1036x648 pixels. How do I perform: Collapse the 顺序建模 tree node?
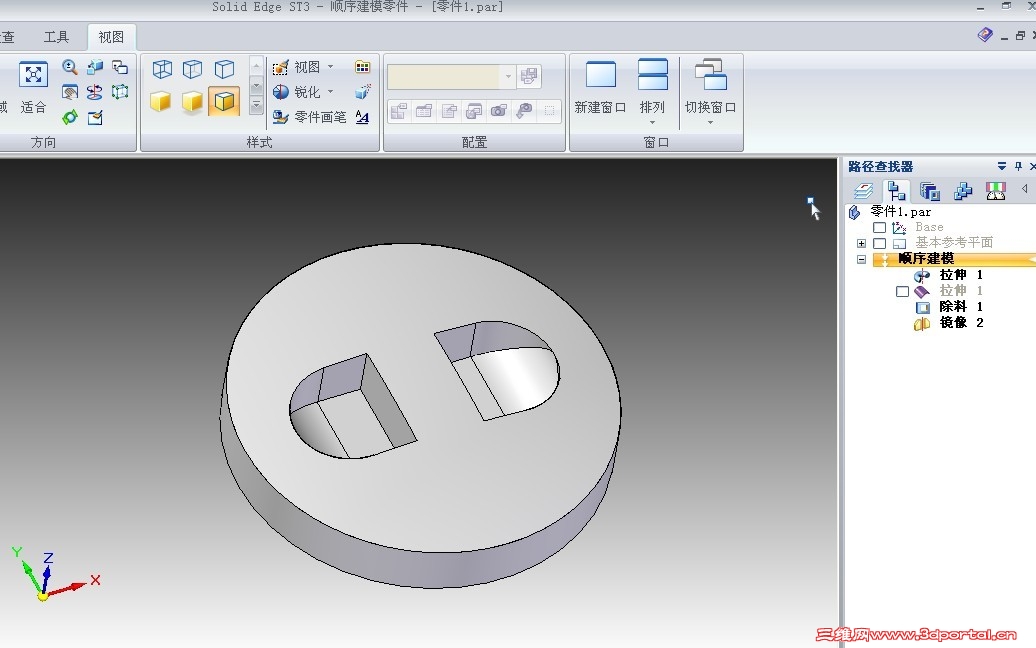tap(861, 259)
